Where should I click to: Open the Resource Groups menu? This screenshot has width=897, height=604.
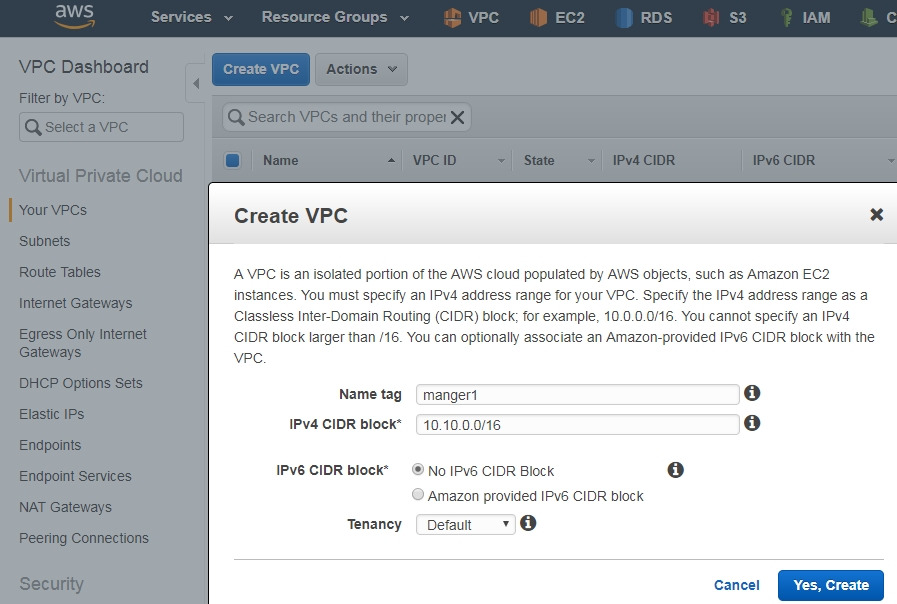coord(335,17)
